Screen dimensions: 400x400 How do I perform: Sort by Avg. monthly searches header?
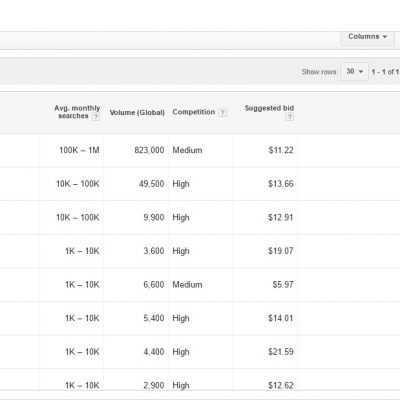[77, 112]
